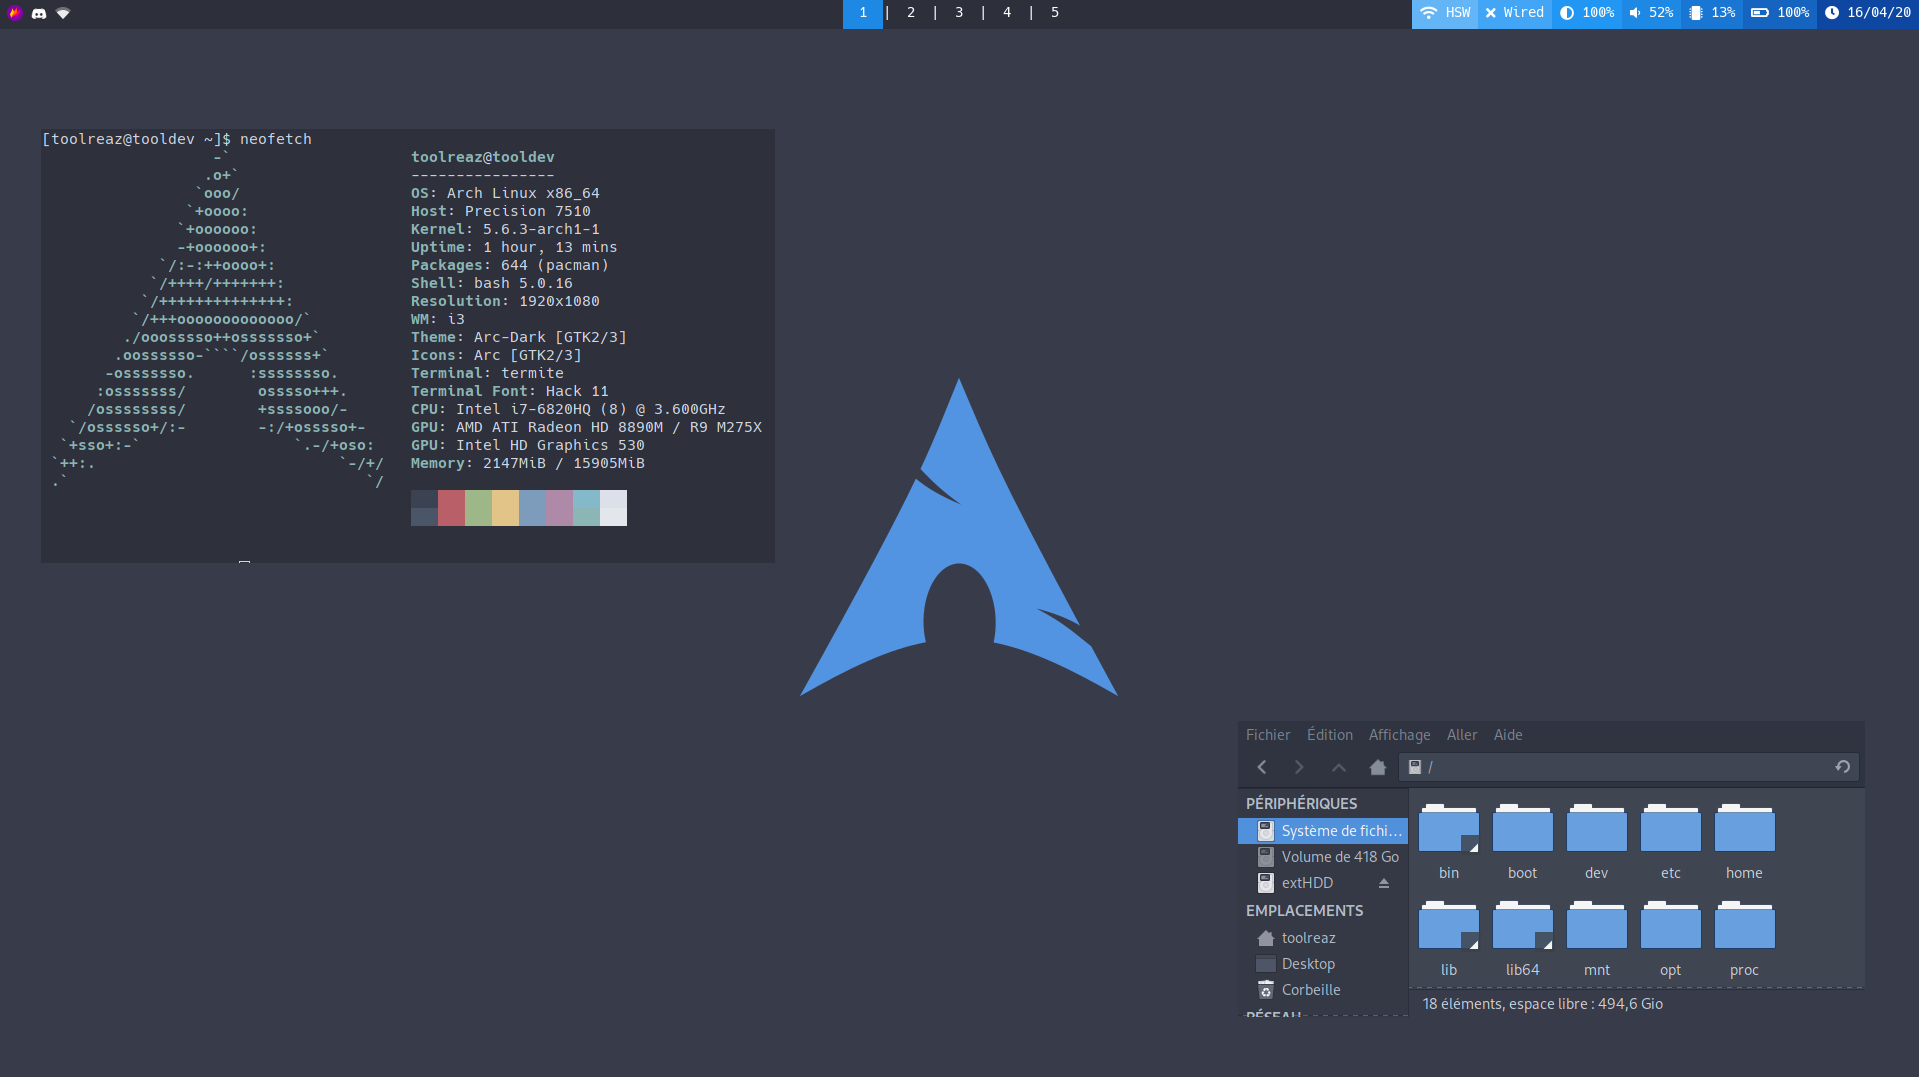
Task: Open the opt folder
Action: 1671,939
